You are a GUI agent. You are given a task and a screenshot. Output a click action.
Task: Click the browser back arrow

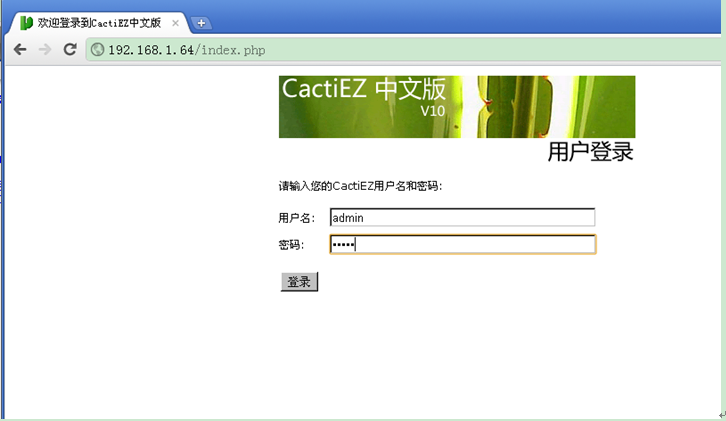pyautogui.click(x=20, y=49)
